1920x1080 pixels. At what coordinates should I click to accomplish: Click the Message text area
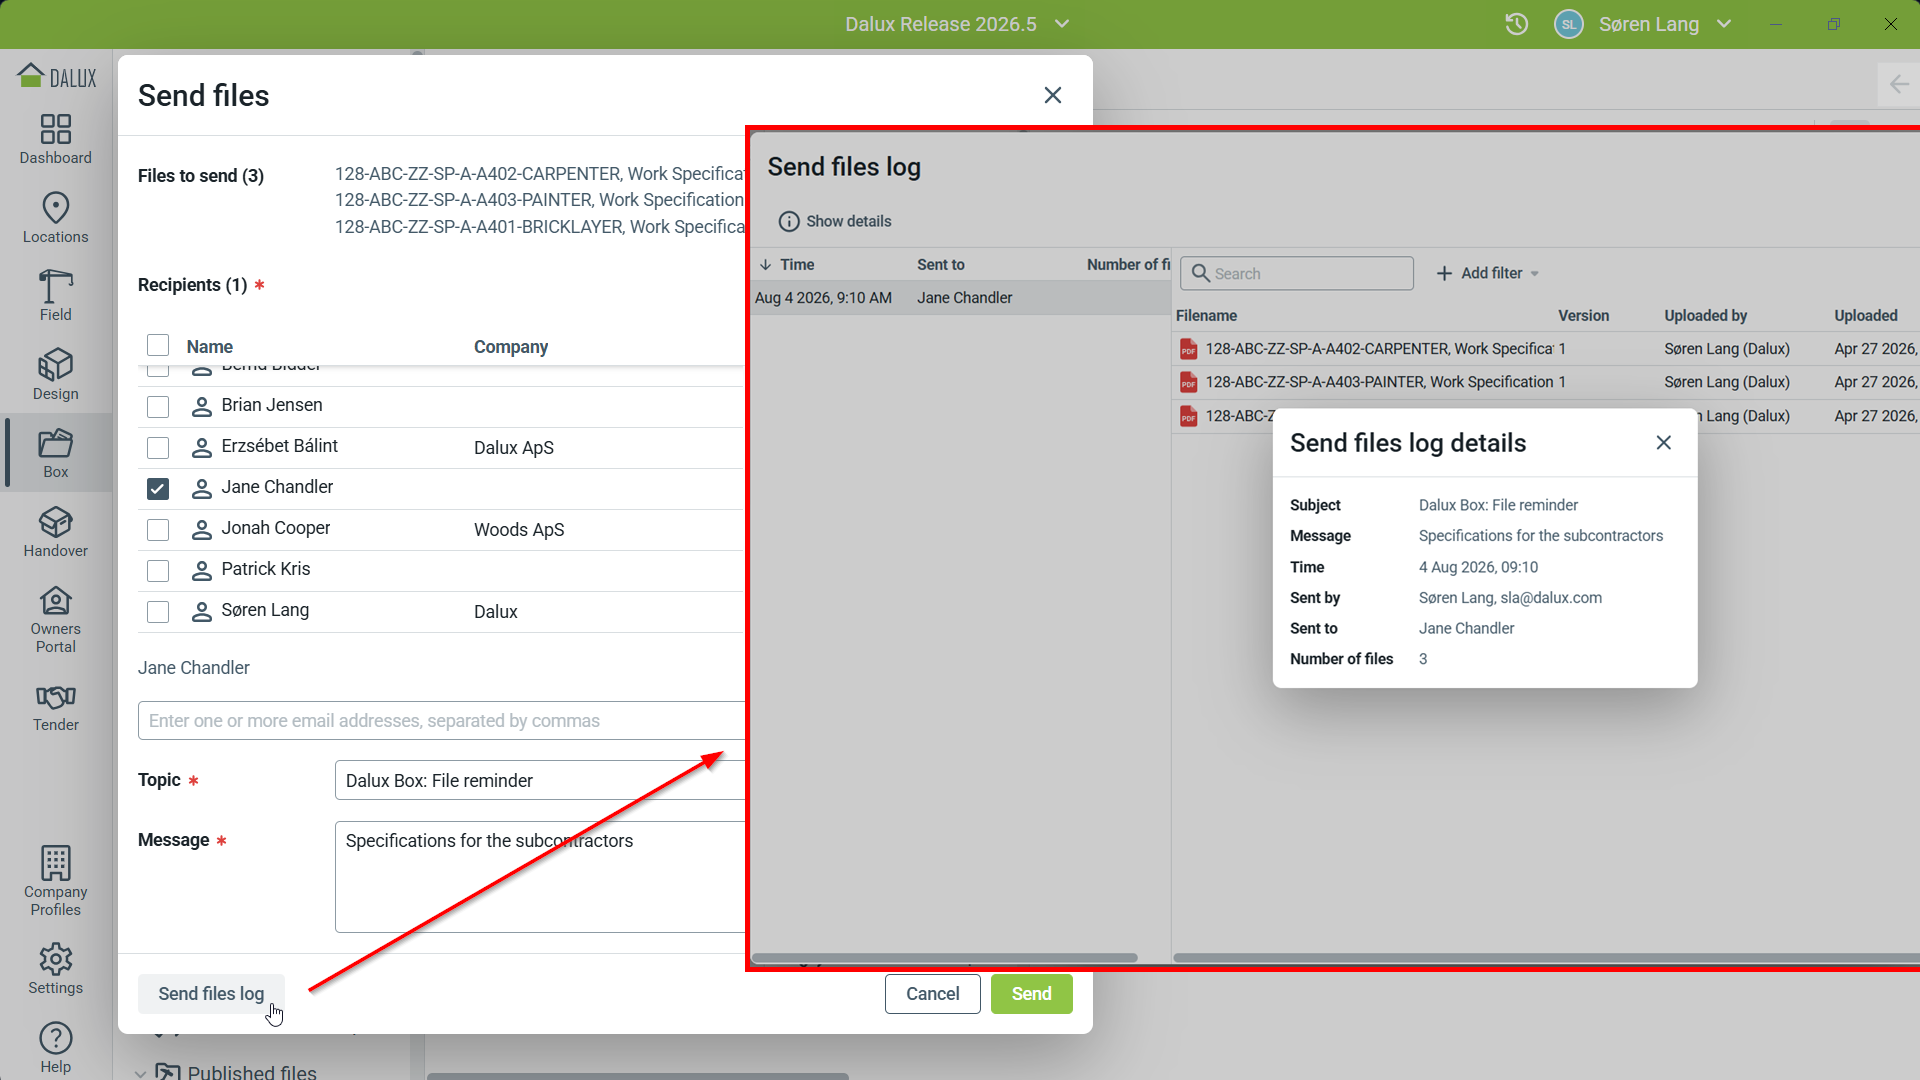click(540, 877)
